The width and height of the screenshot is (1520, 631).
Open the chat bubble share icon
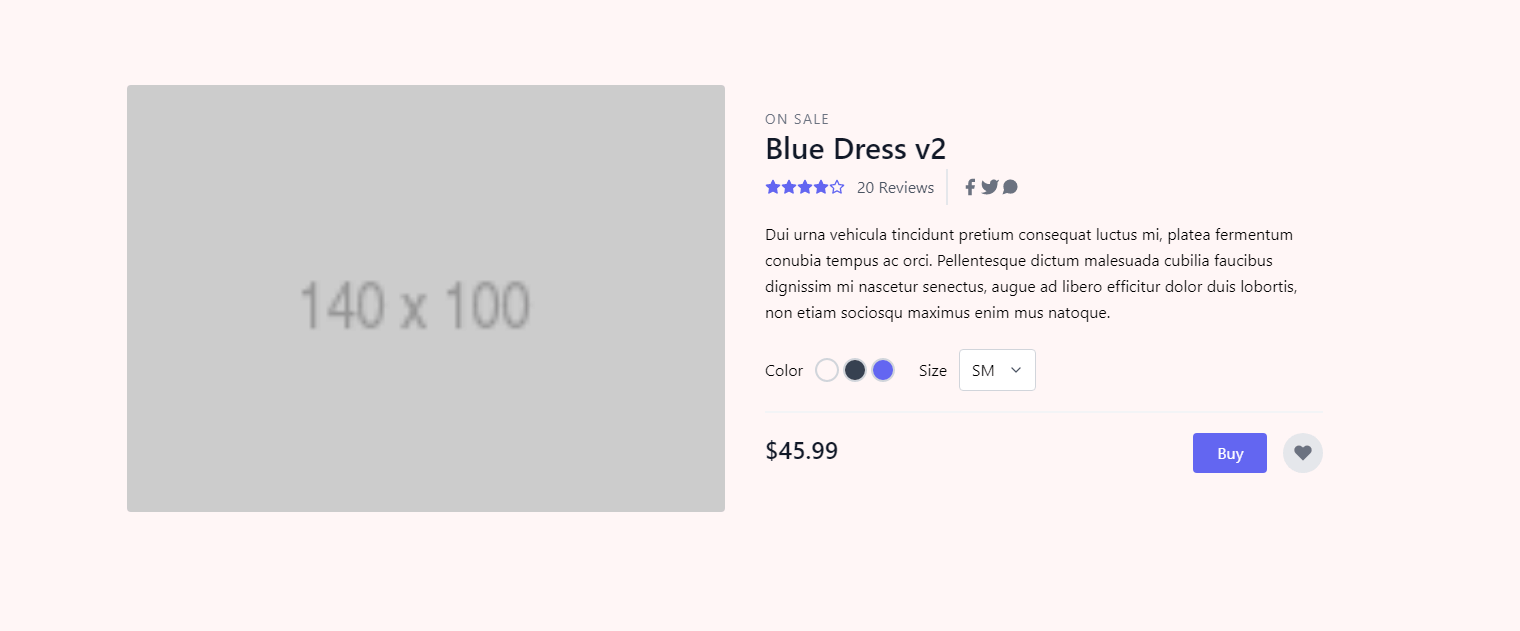pyautogui.click(x=1010, y=187)
